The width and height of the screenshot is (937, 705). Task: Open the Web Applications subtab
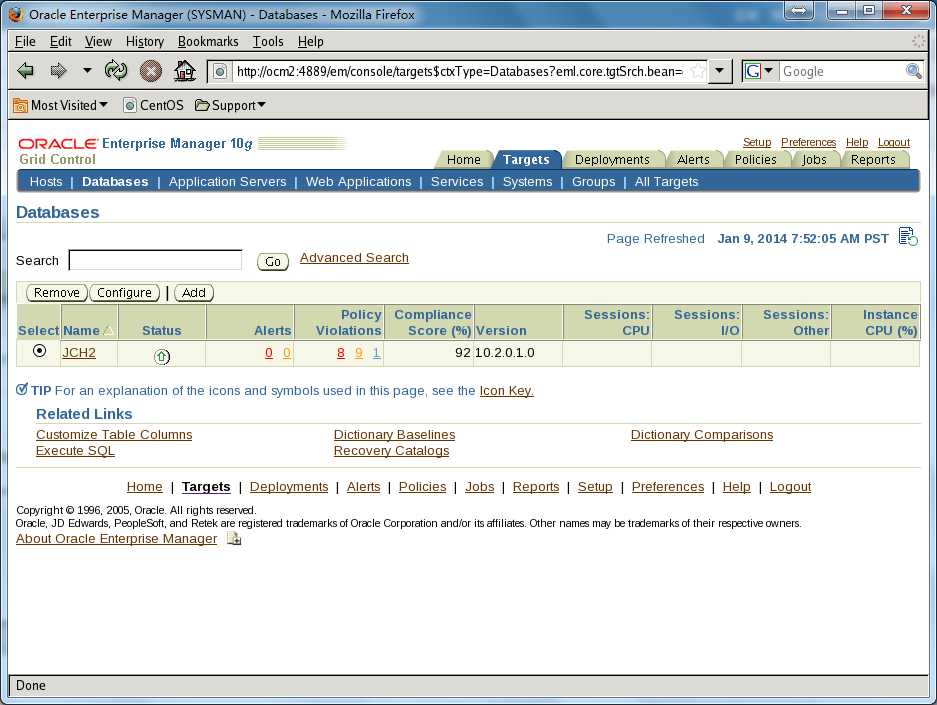359,182
